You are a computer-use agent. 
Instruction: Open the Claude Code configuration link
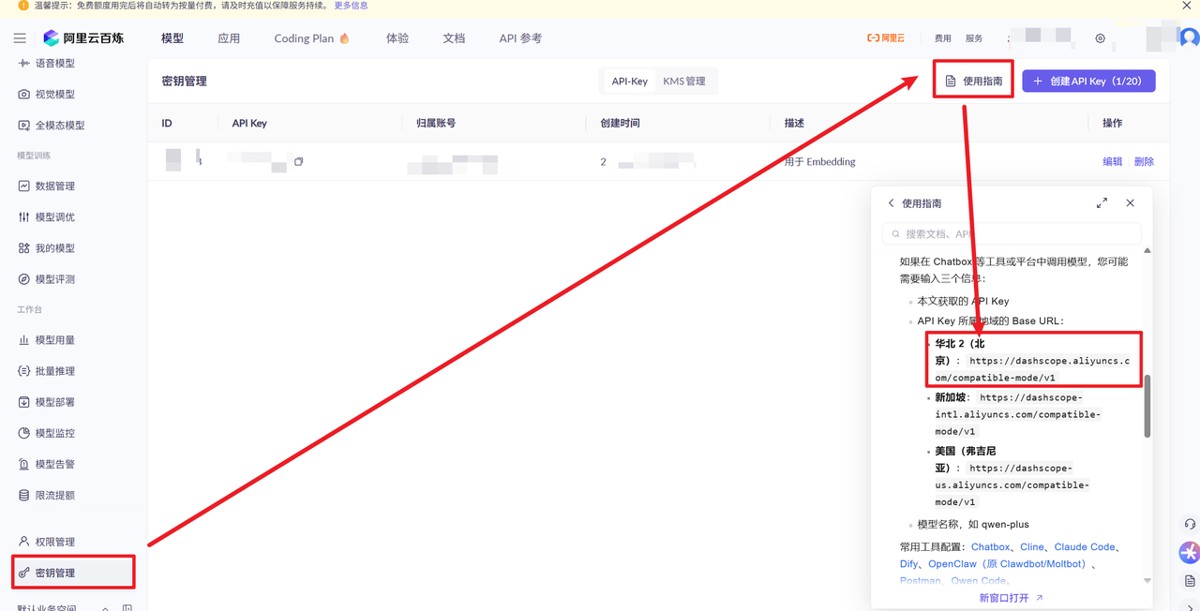[1084, 547]
